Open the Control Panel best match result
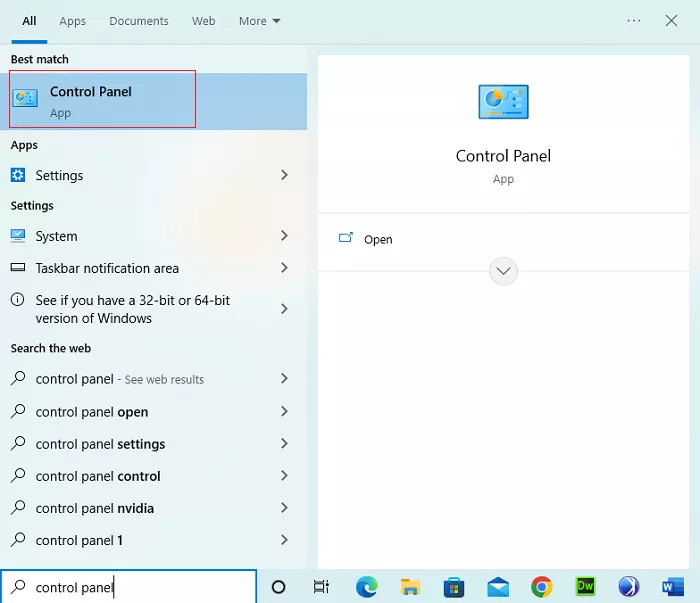This screenshot has height=603, width=700. tap(153, 101)
